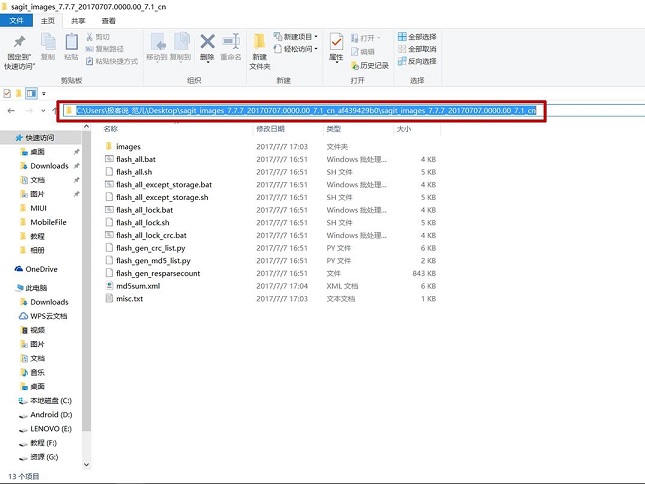Click 历史记录 in the ribbon
Image resolution: width=645 pixels, height=484 pixels.
[374, 65]
